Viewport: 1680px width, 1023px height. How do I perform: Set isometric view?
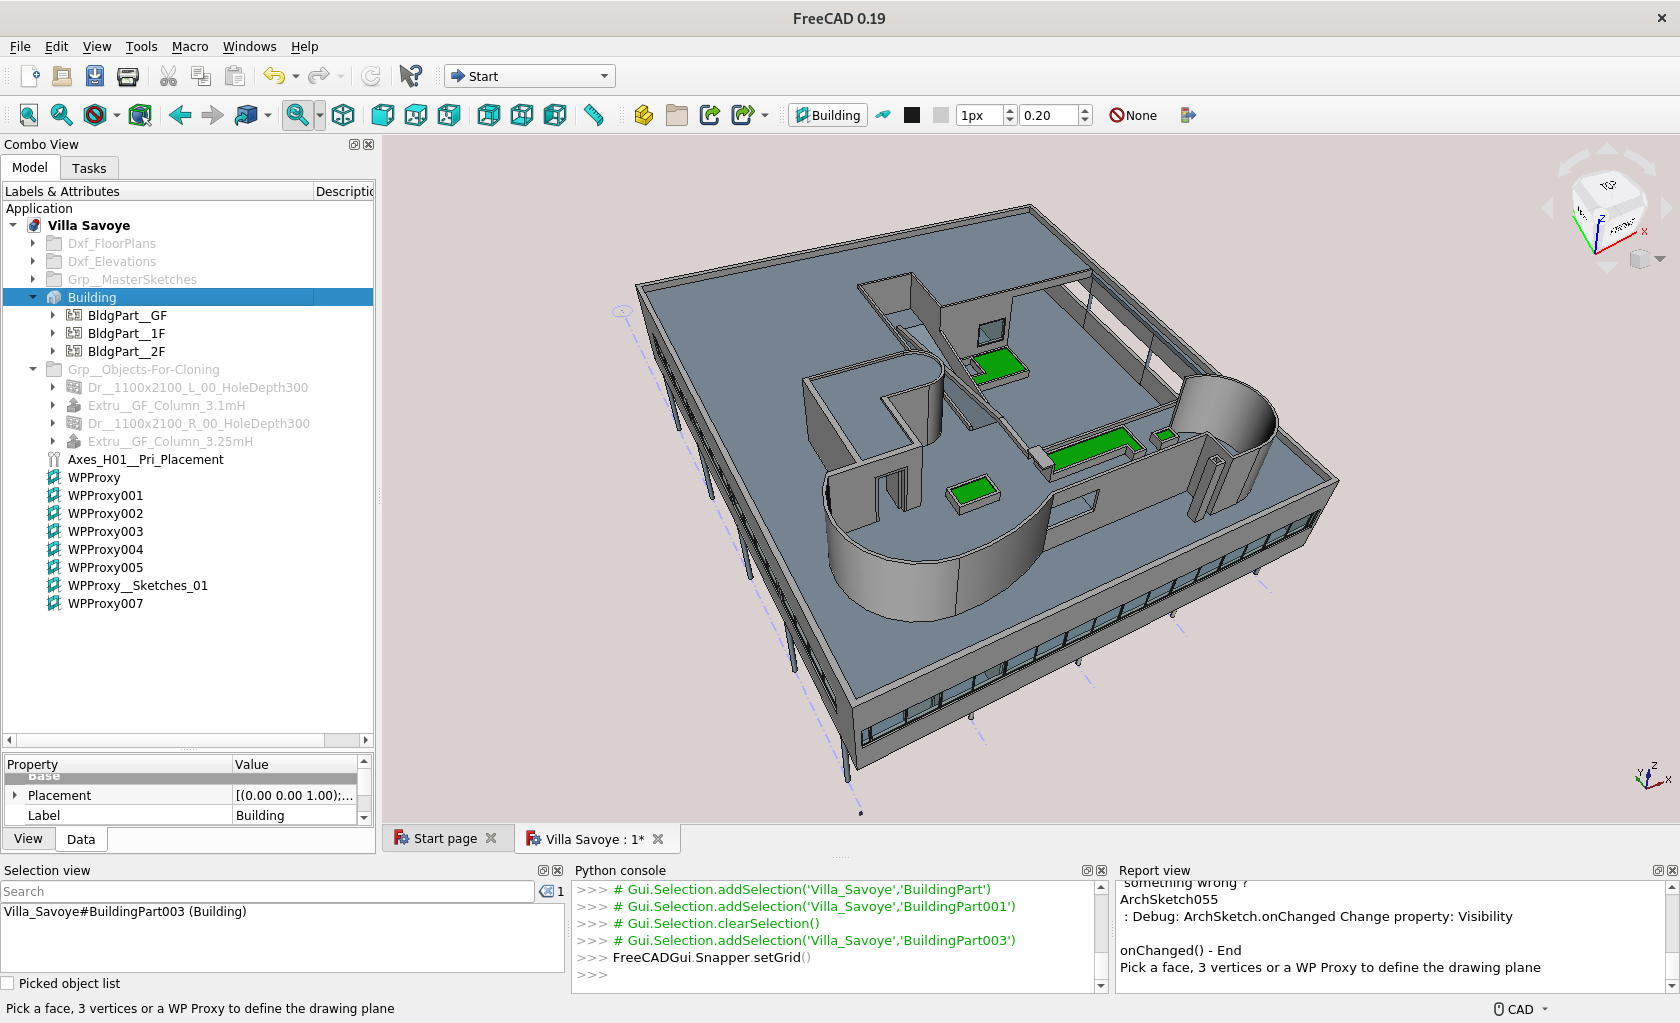click(x=343, y=115)
